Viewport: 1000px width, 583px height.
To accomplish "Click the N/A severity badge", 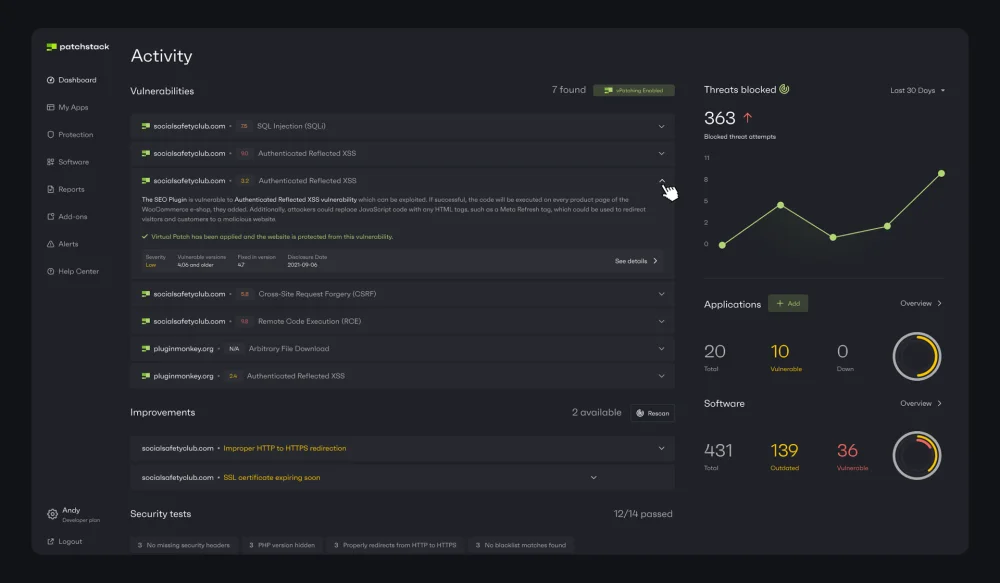I will point(234,349).
